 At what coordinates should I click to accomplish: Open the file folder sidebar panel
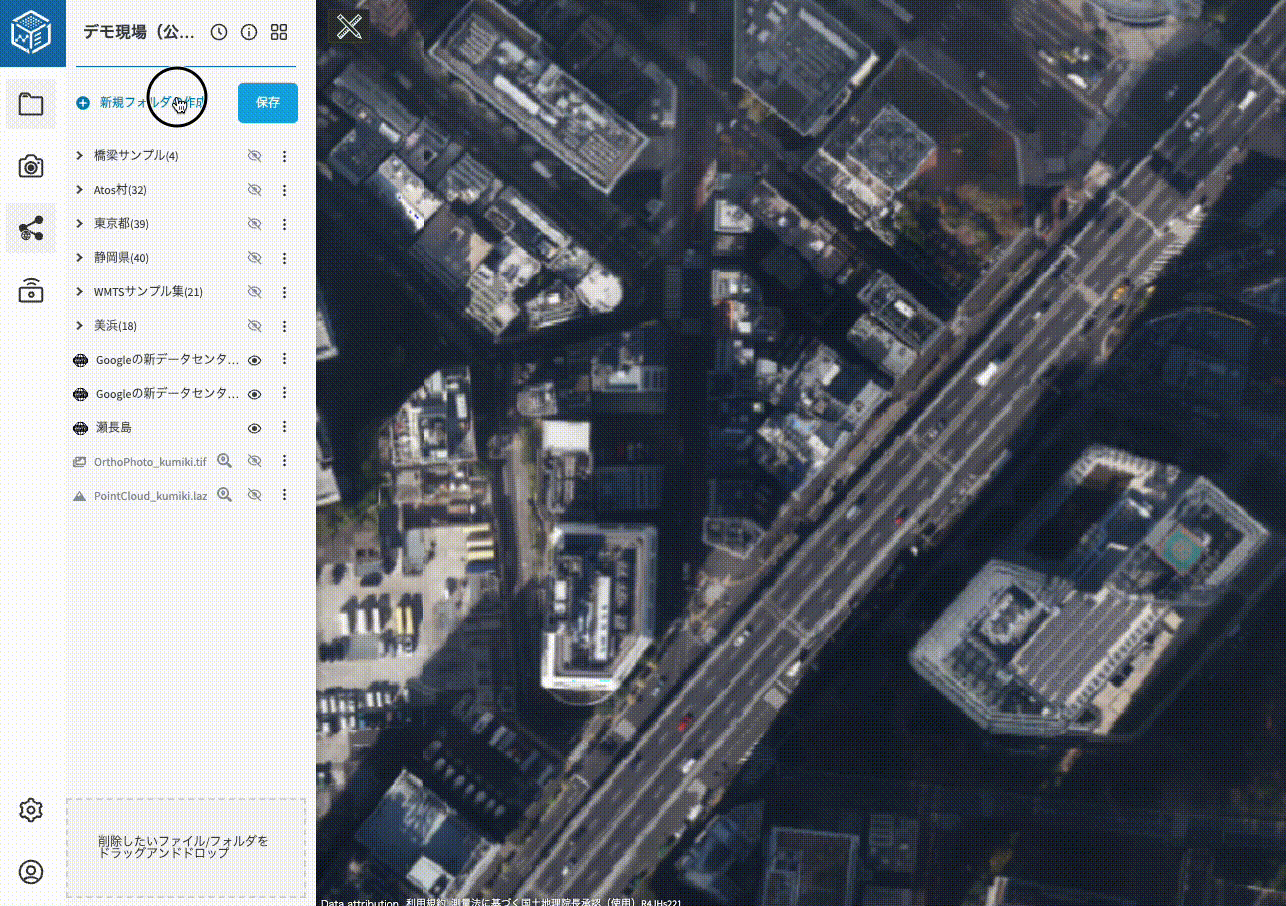coord(31,104)
